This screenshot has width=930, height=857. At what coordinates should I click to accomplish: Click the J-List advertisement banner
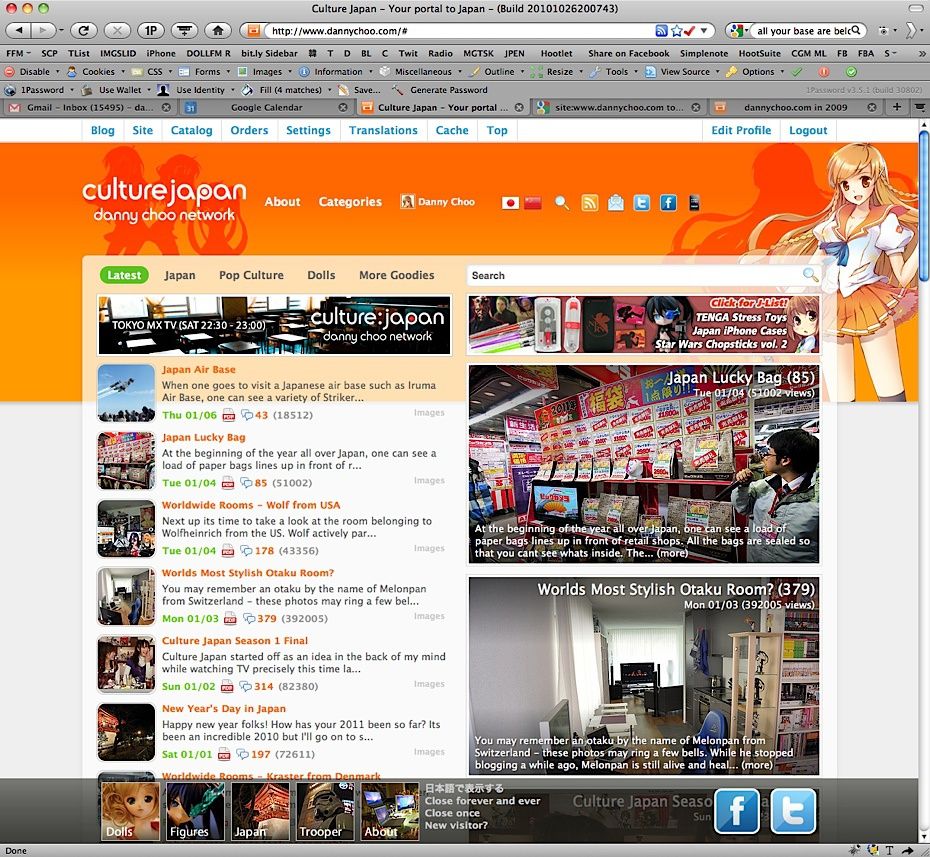point(644,325)
